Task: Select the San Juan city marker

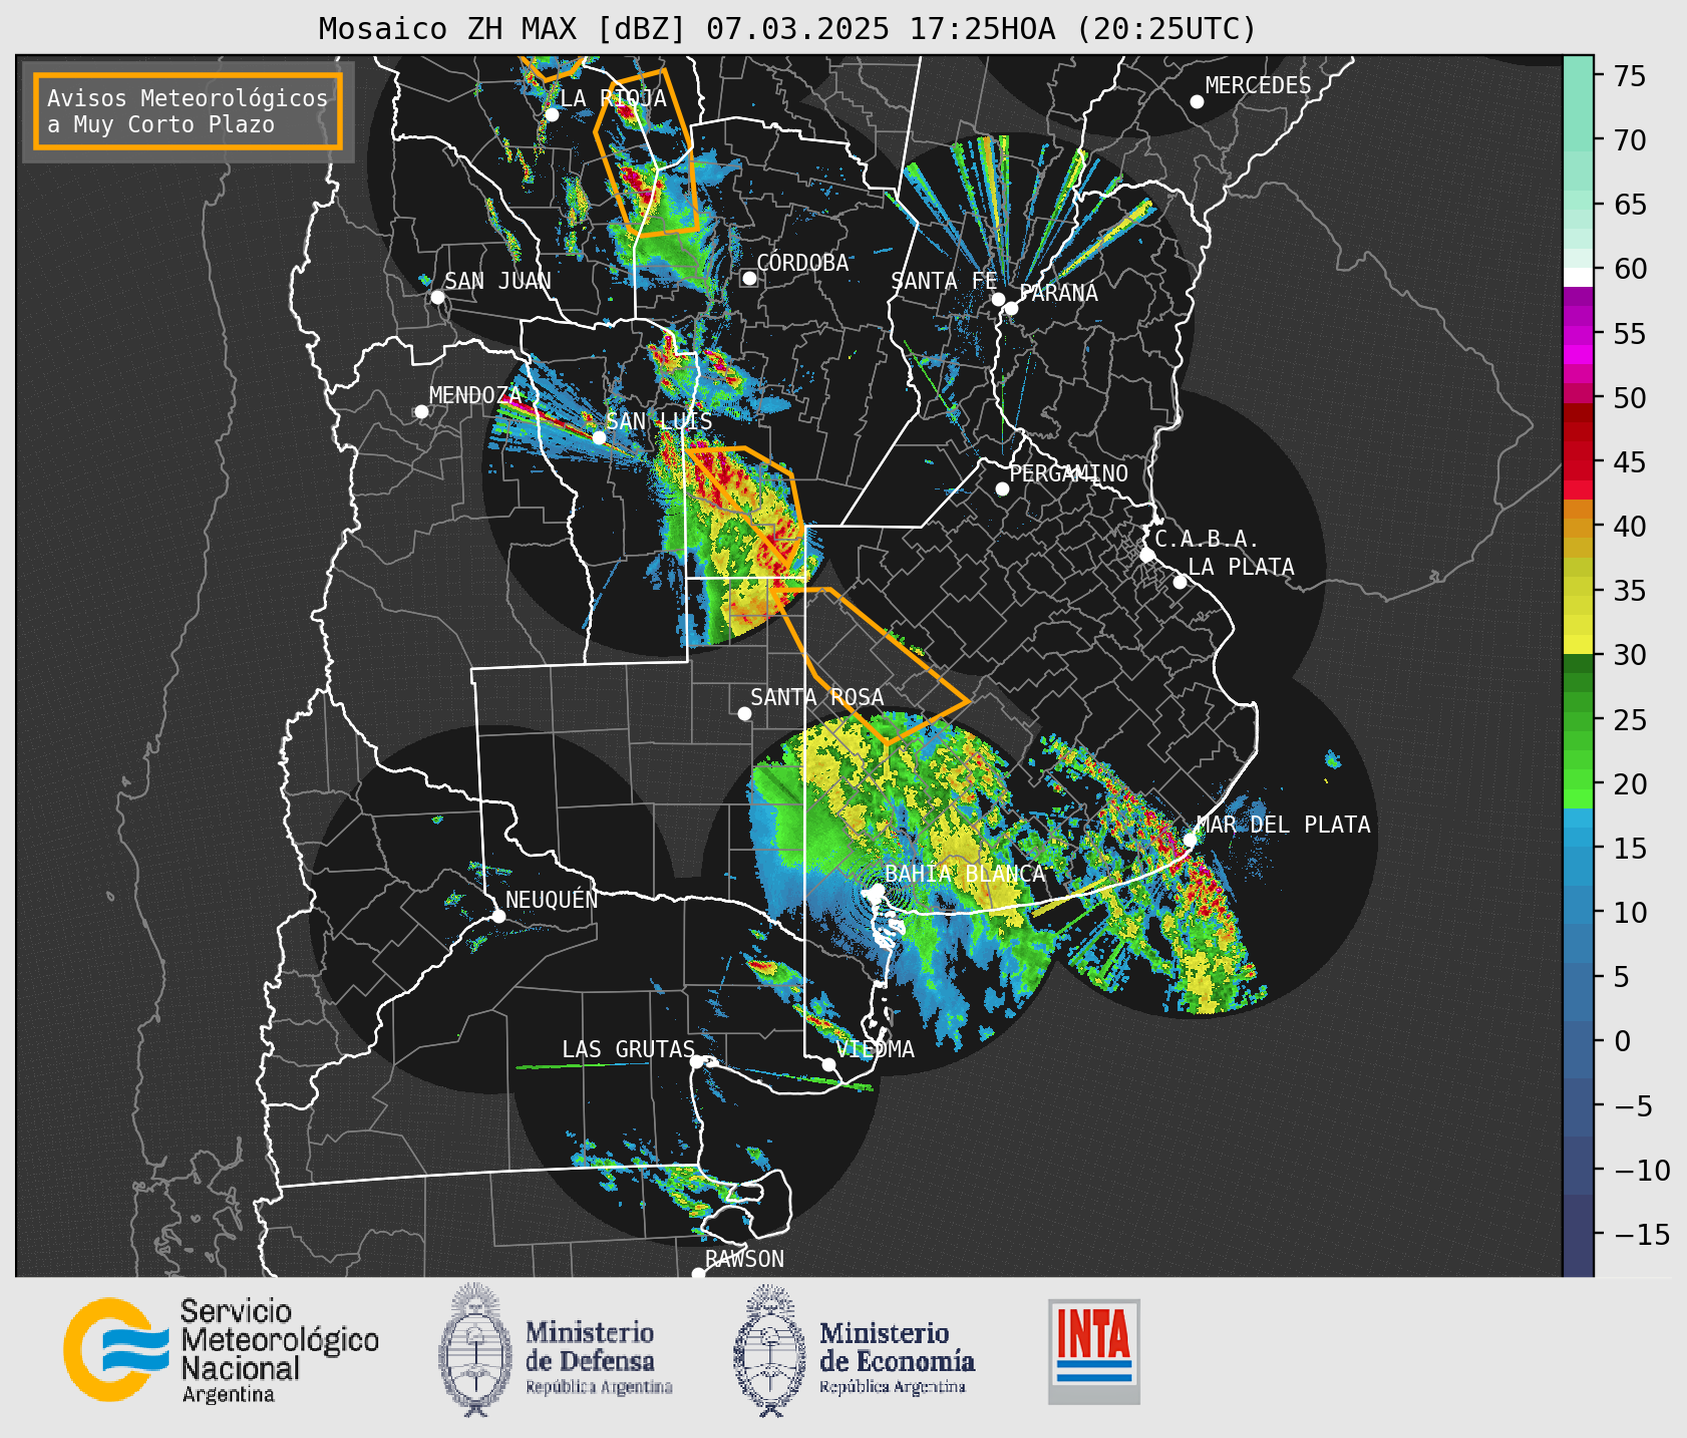Action: point(437,297)
